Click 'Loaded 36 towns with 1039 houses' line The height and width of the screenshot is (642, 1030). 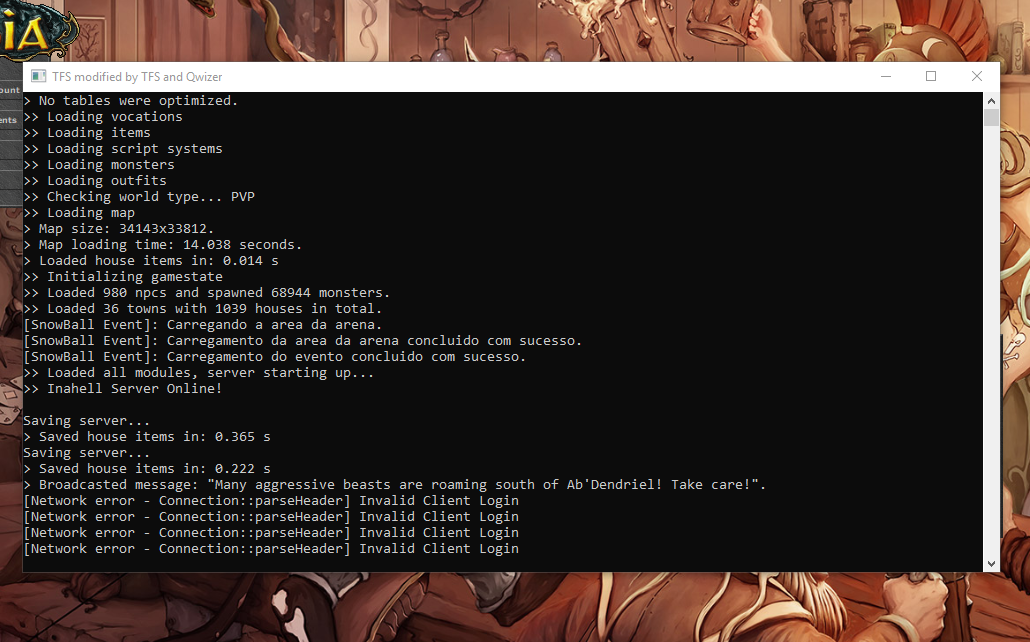pyautogui.click(x=203, y=308)
